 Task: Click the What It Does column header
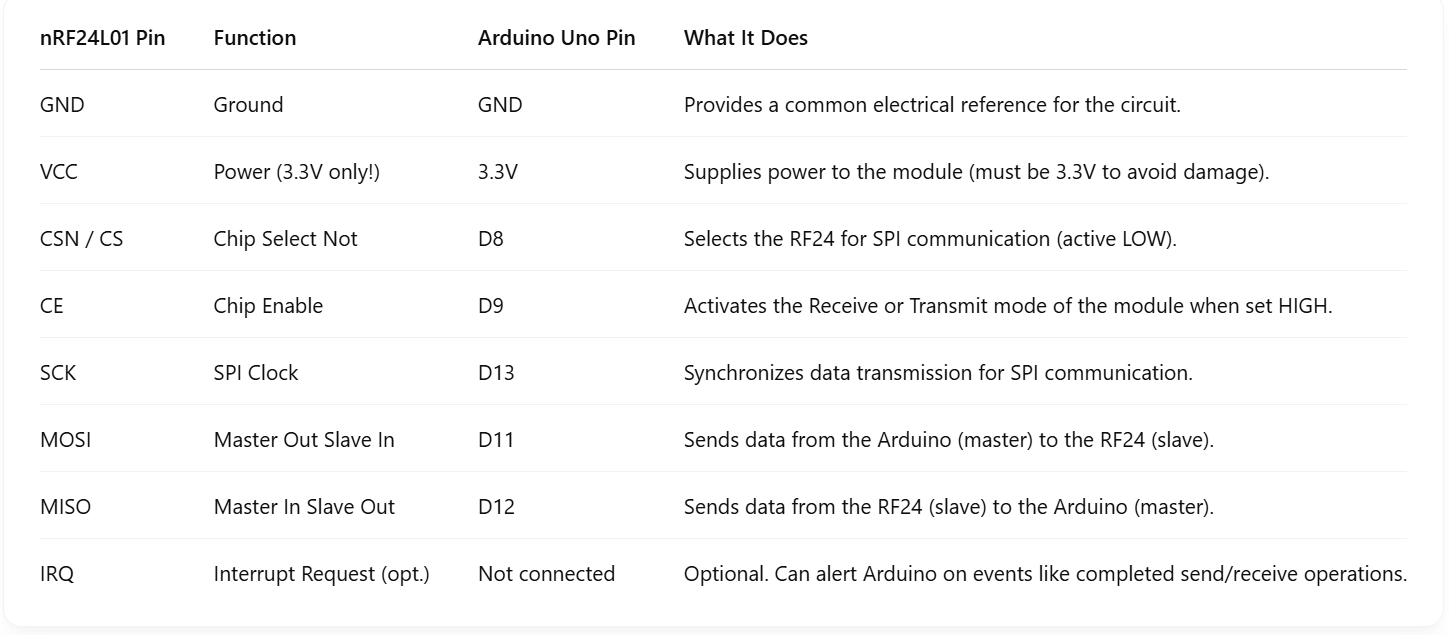(746, 38)
